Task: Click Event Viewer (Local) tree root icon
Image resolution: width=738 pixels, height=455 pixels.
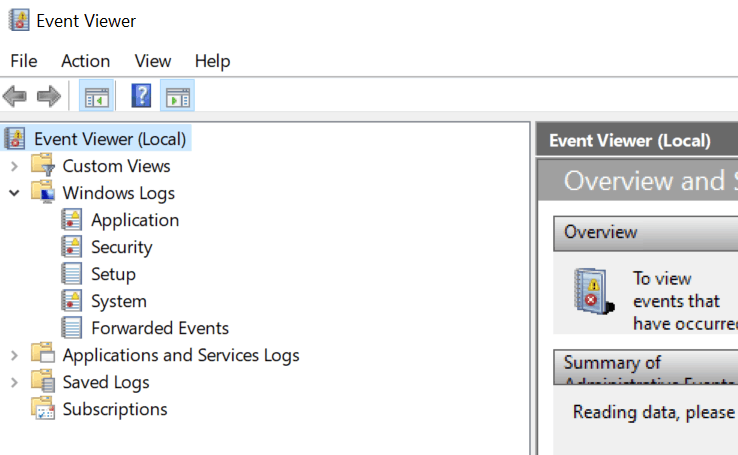Action: point(15,139)
